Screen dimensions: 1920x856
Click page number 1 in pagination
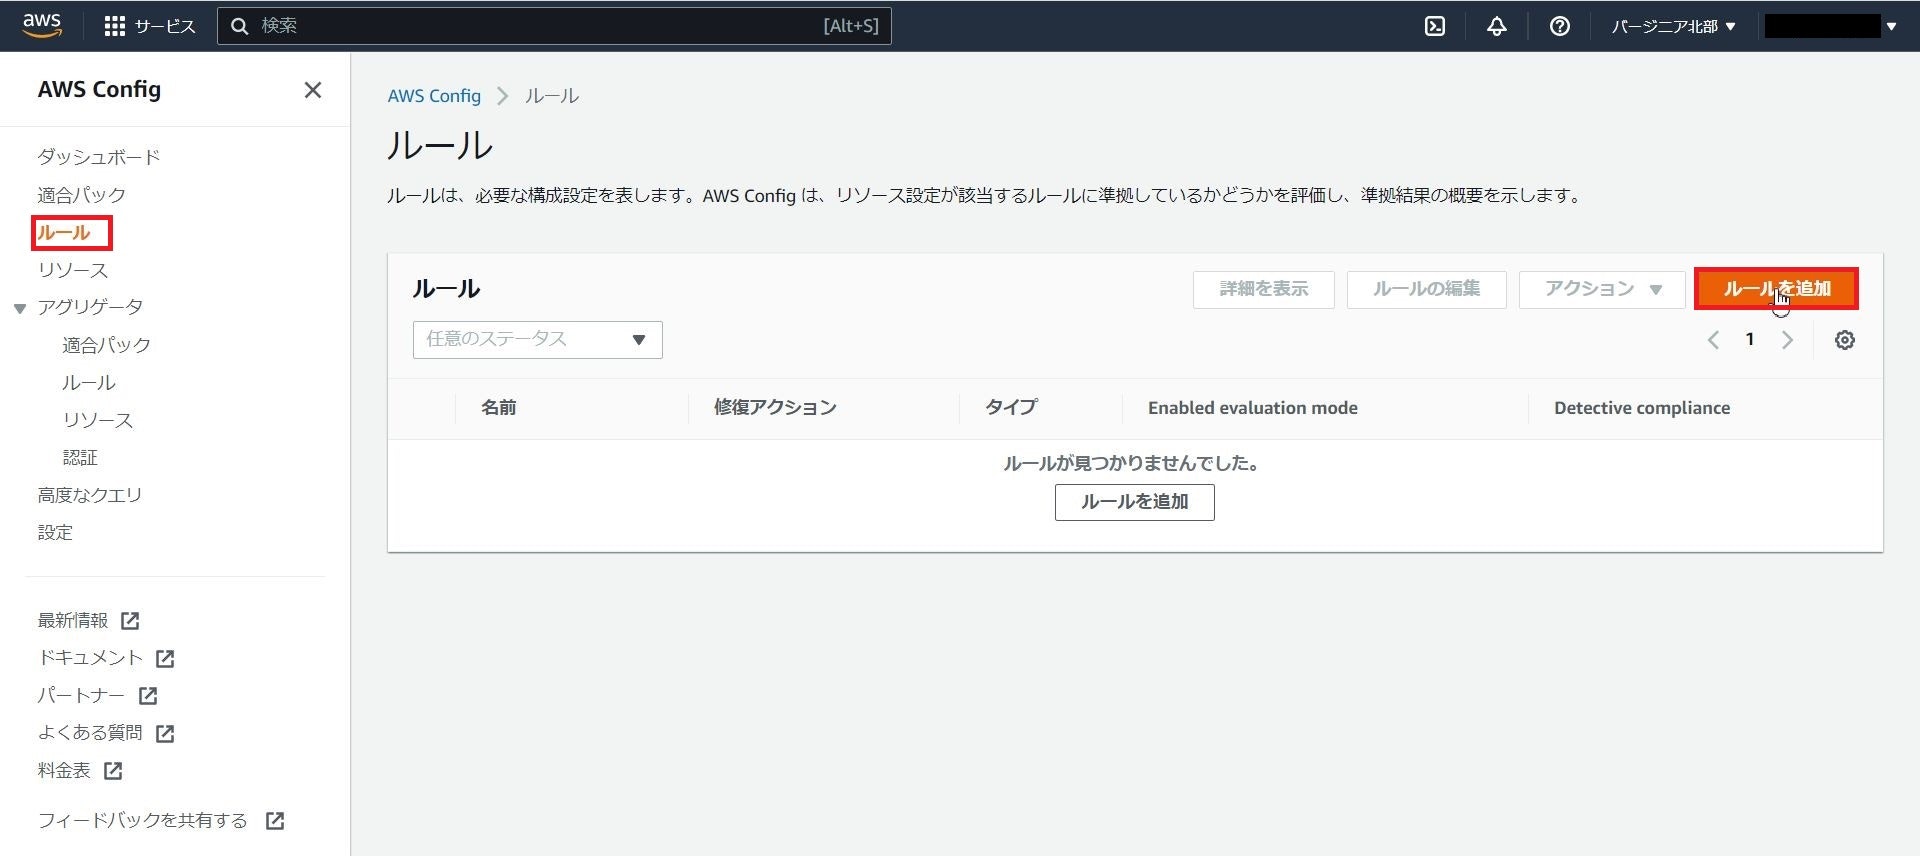pyautogui.click(x=1750, y=340)
